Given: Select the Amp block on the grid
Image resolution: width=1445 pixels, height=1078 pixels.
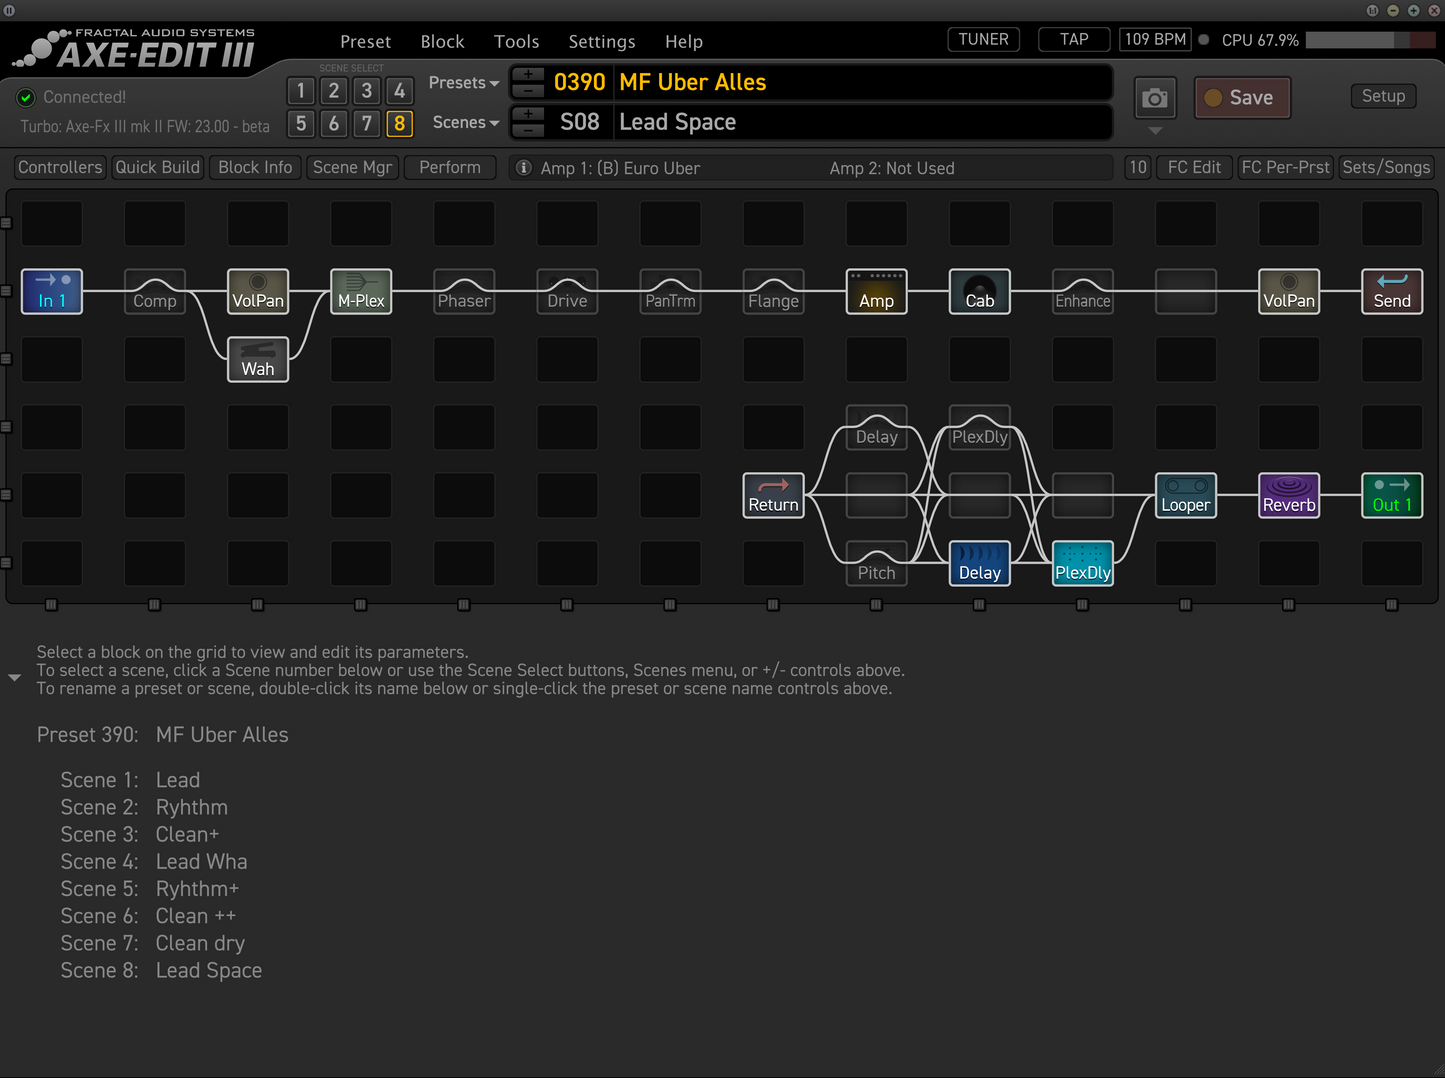Looking at the screenshot, I should (876, 291).
